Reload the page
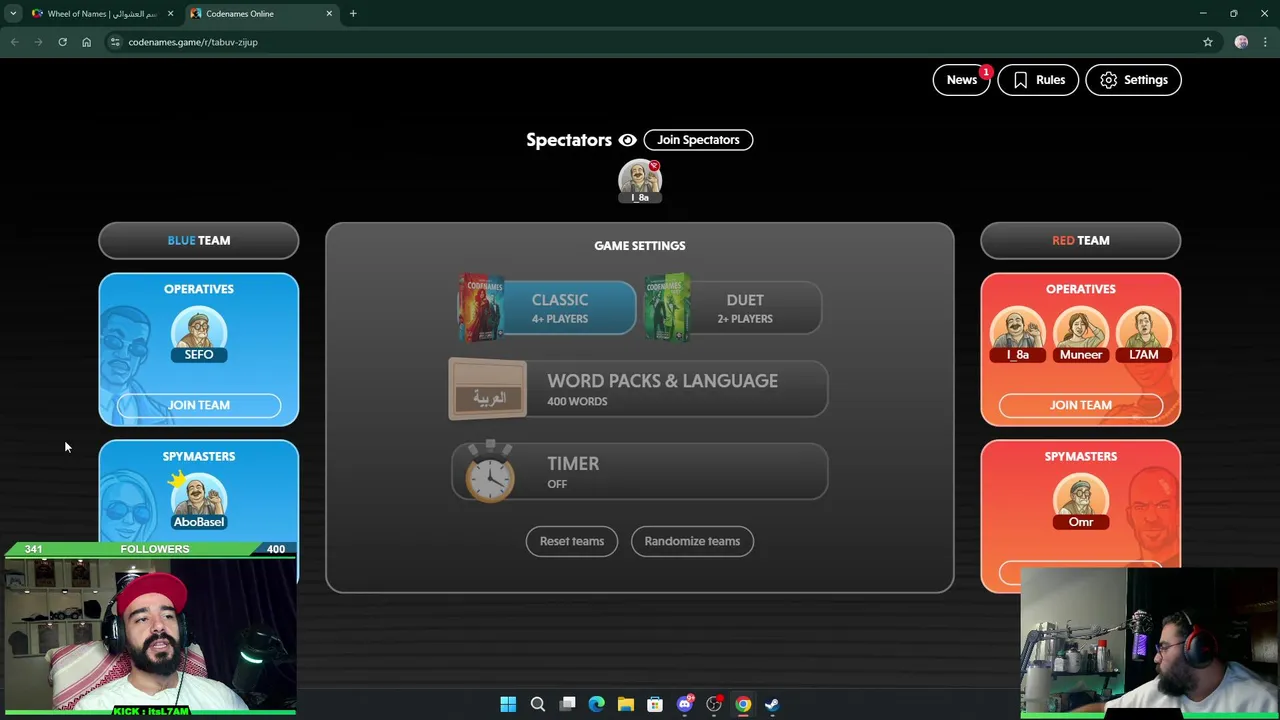The image size is (1280, 720). pos(62,42)
